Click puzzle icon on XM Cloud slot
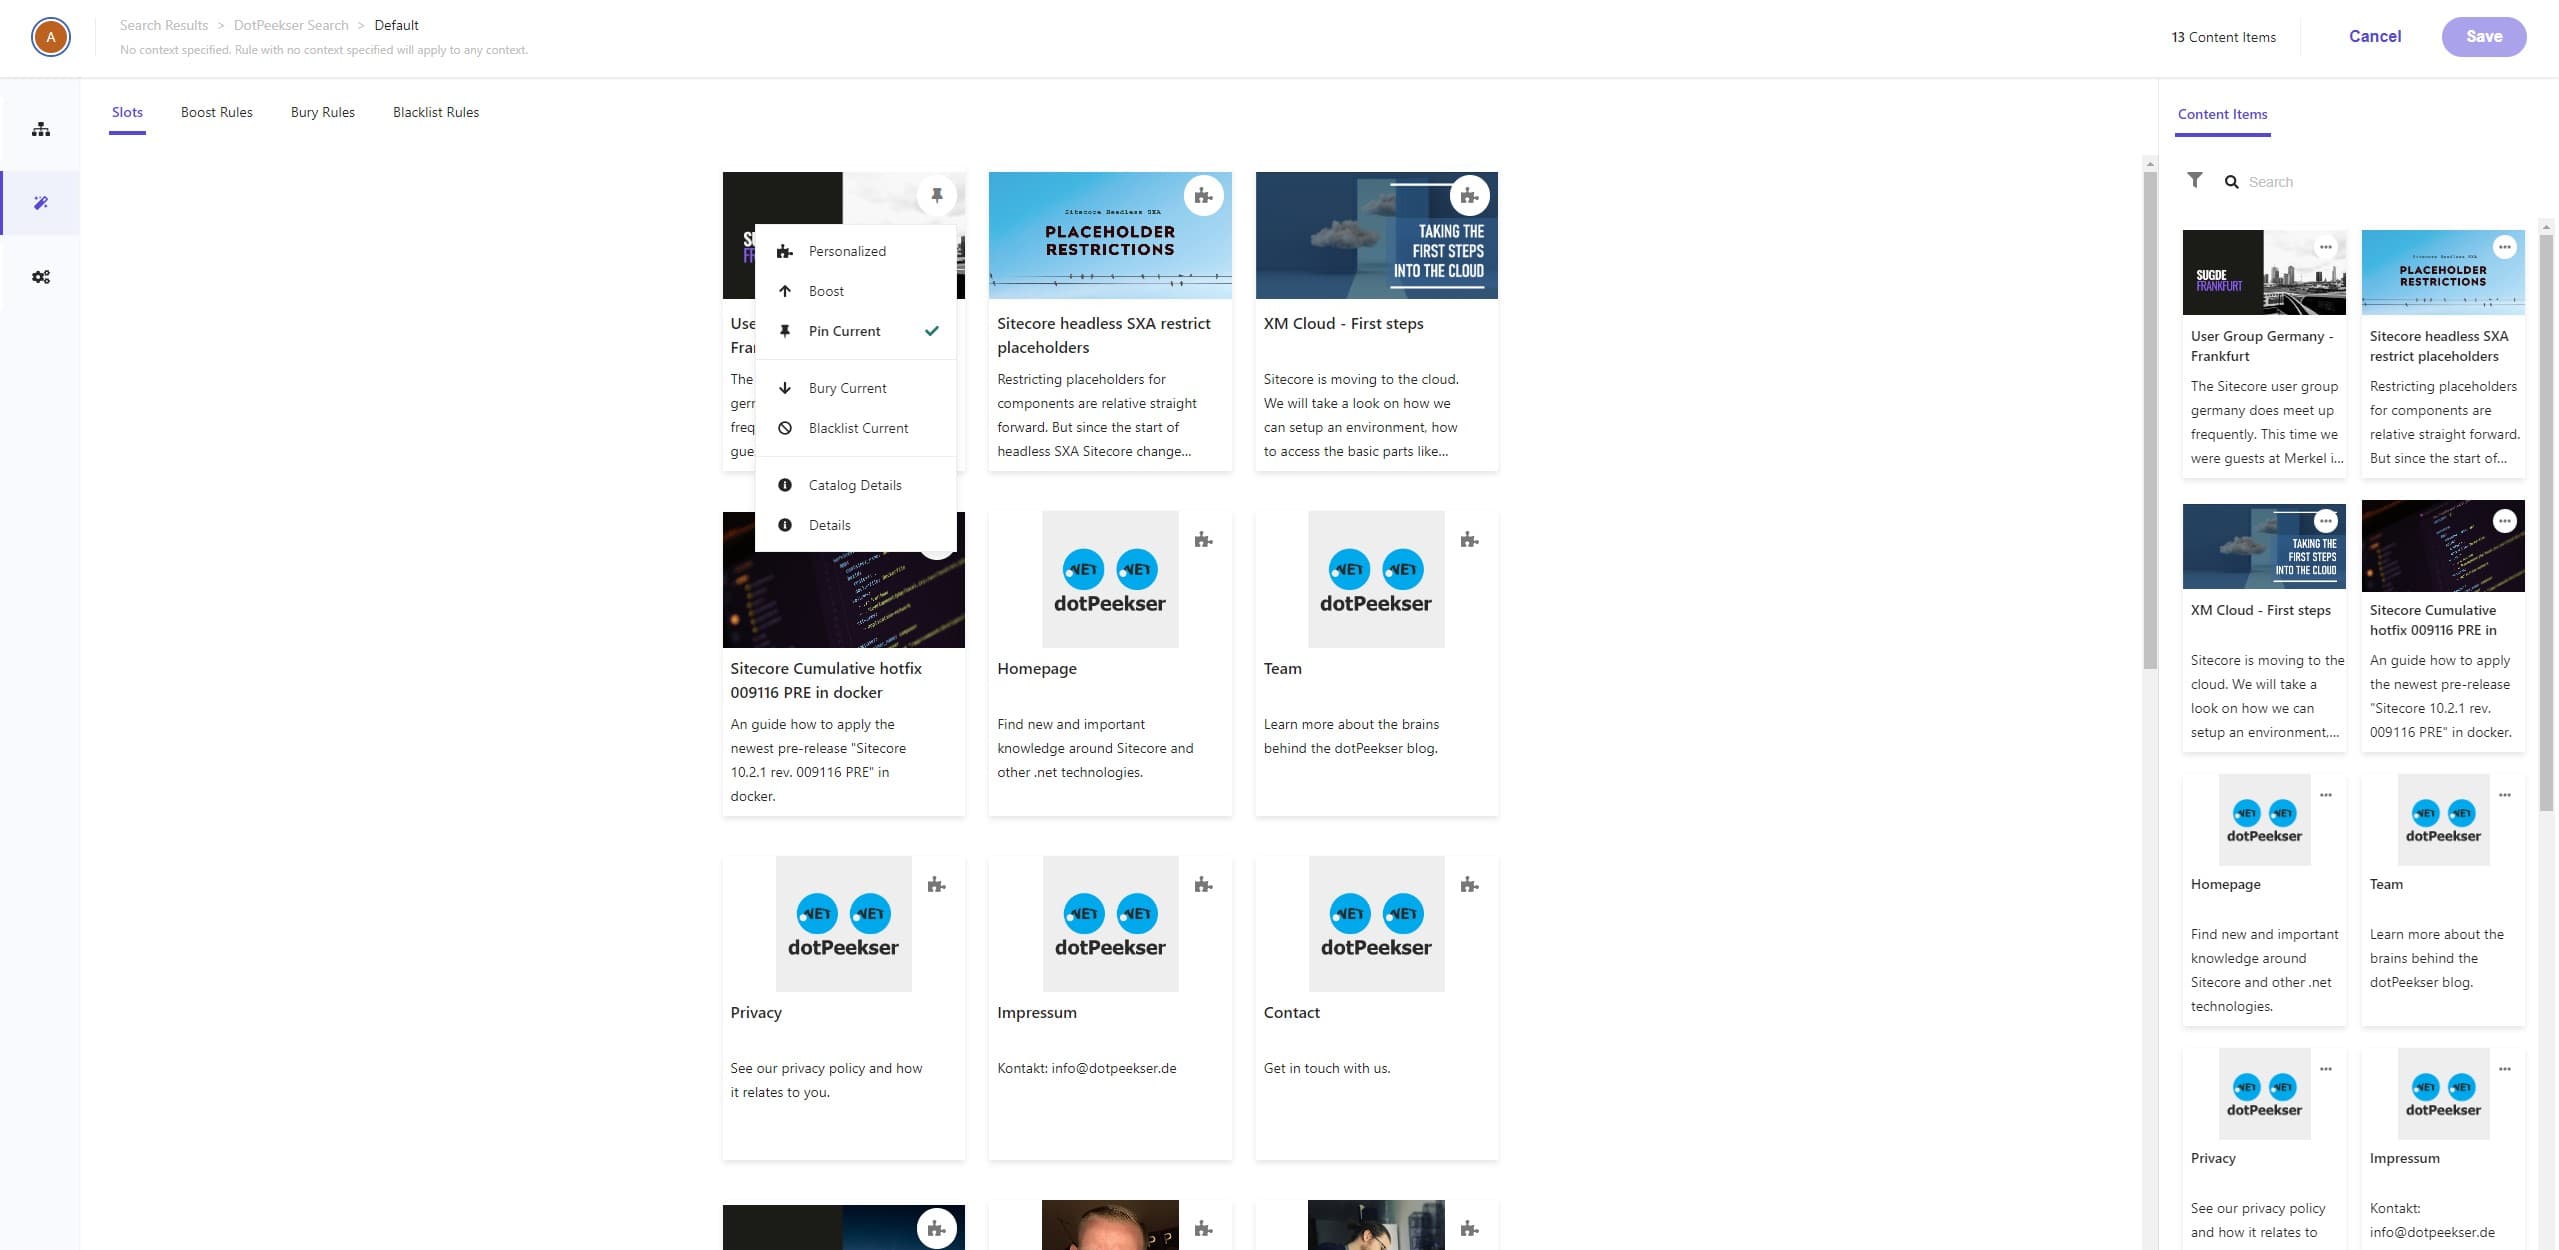This screenshot has width=2559, height=1250. pyautogui.click(x=1470, y=196)
